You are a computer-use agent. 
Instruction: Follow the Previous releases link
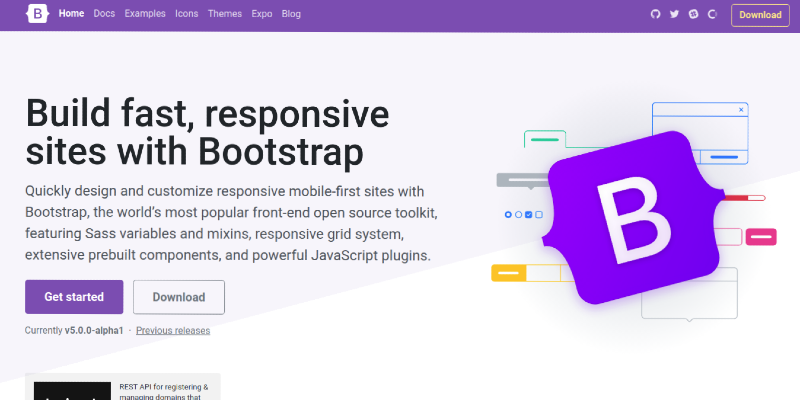[173, 331]
